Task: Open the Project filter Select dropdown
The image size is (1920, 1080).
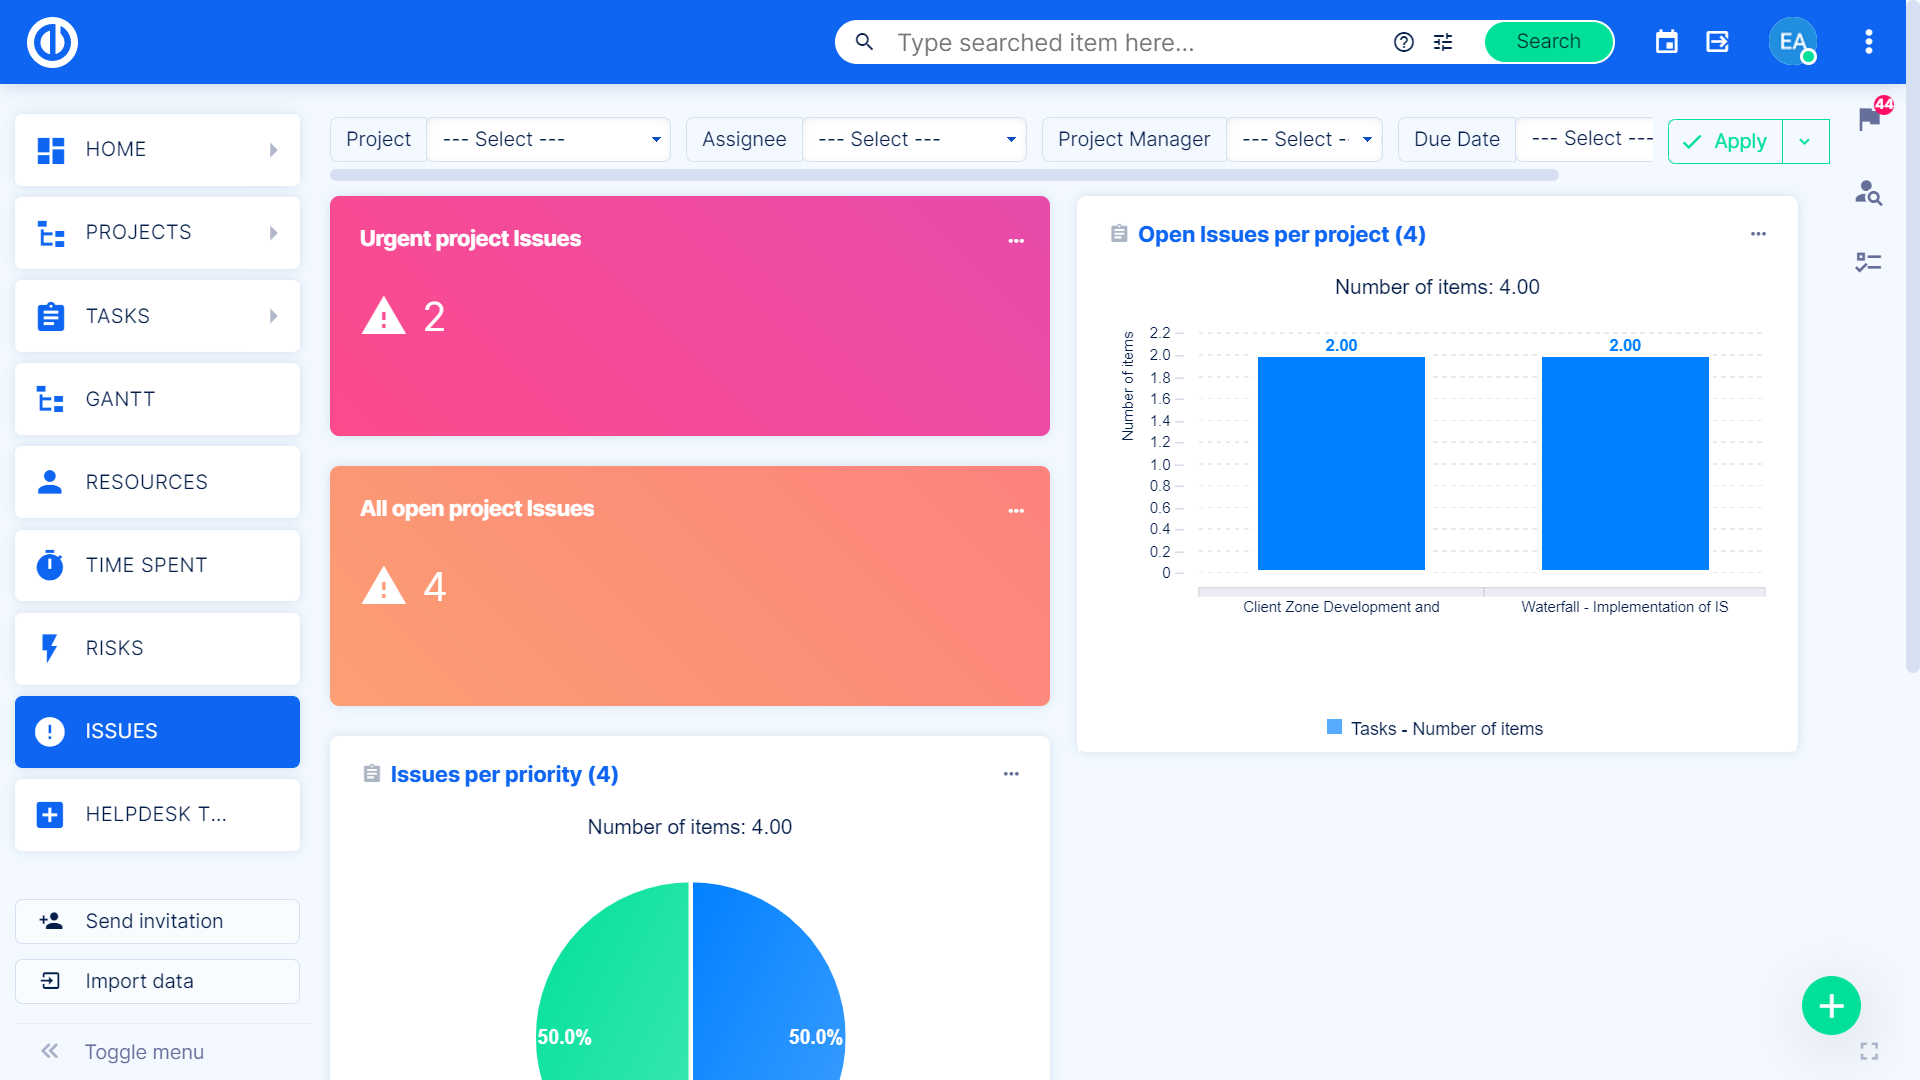Action: tap(548, 140)
